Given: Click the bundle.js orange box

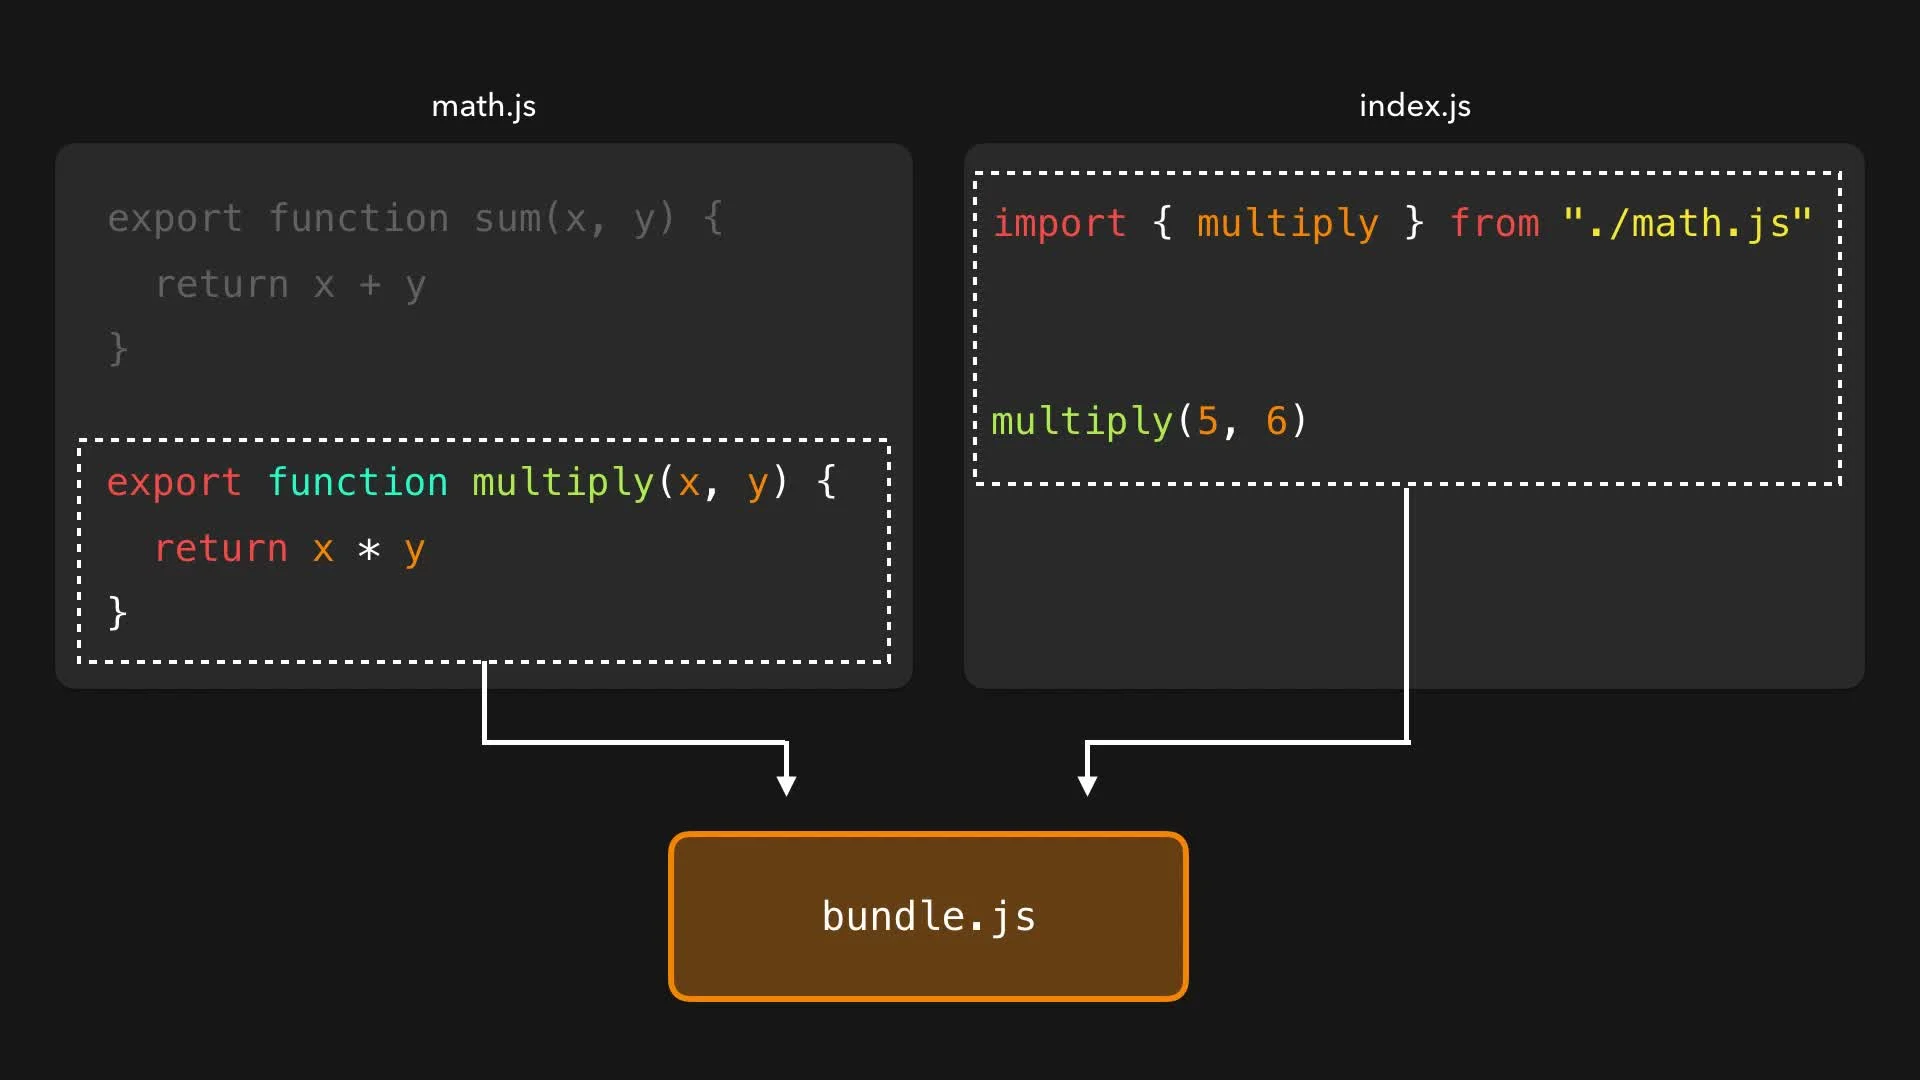Looking at the screenshot, I should pos(928,916).
